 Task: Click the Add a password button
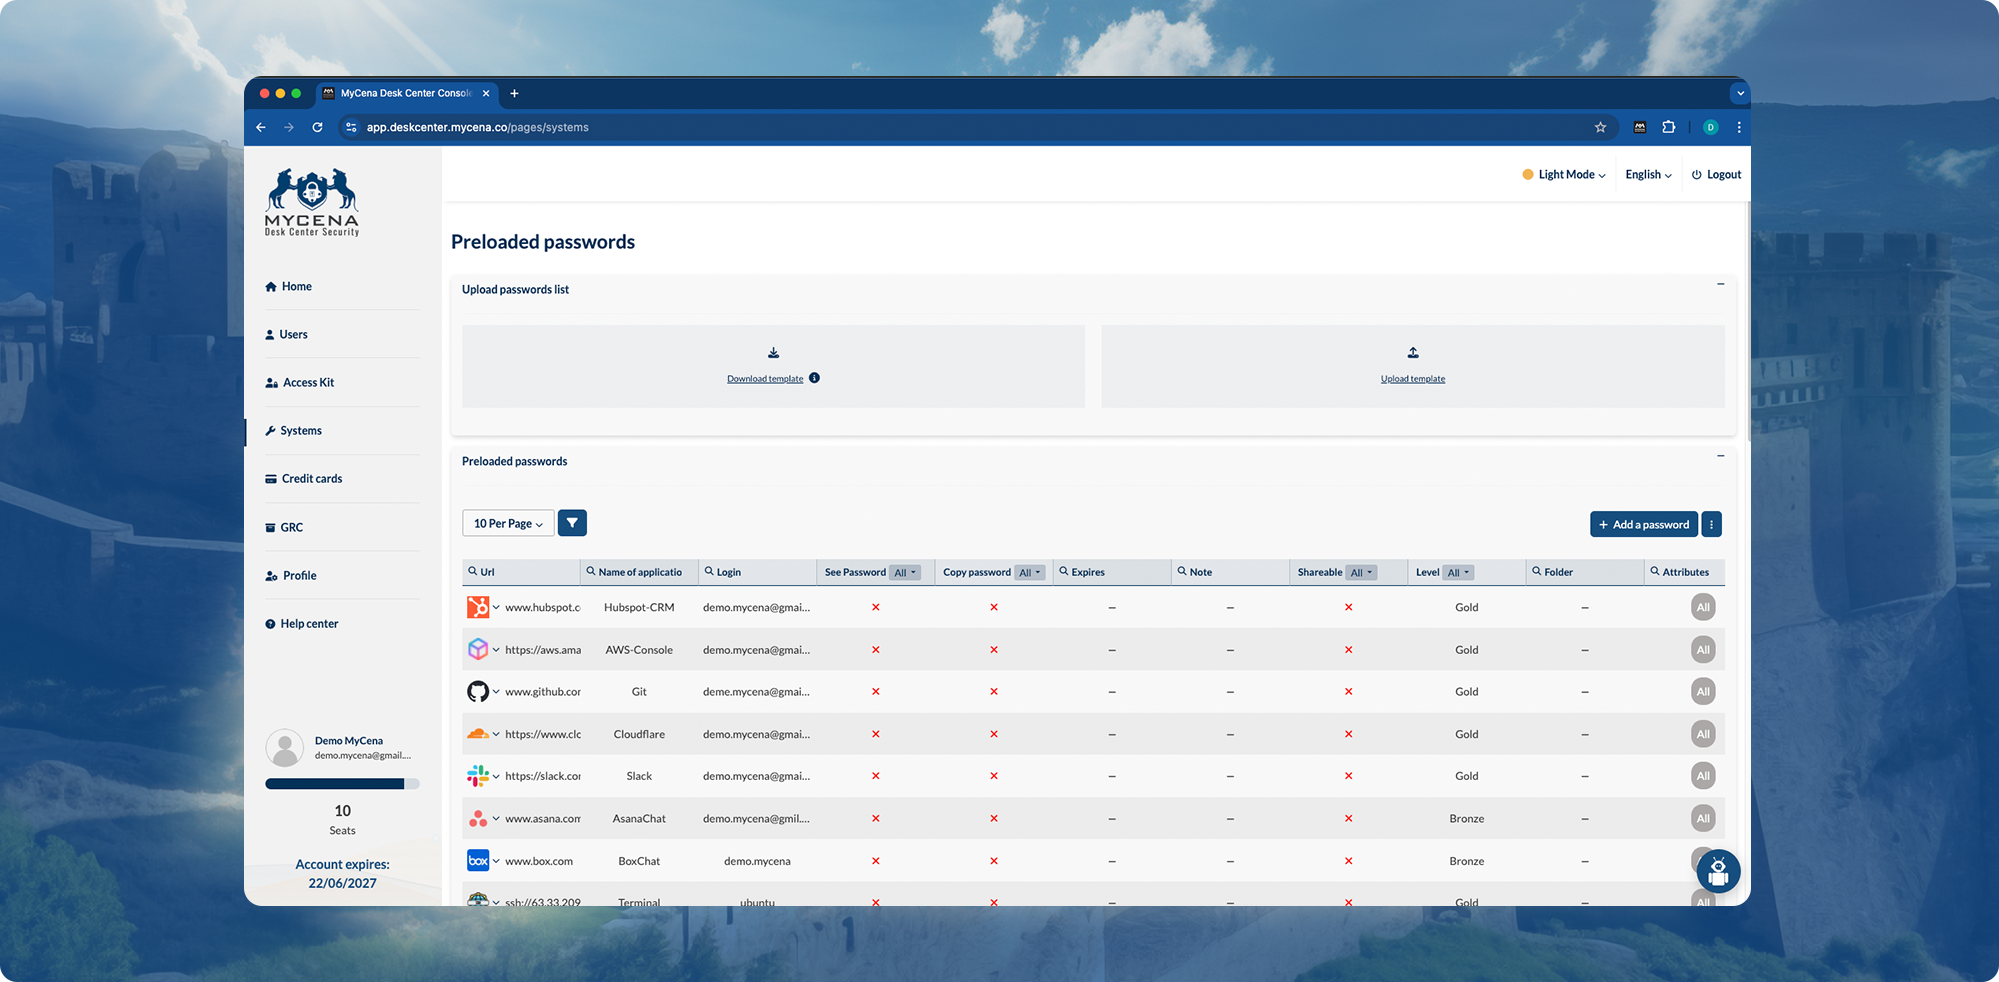[x=1643, y=524]
